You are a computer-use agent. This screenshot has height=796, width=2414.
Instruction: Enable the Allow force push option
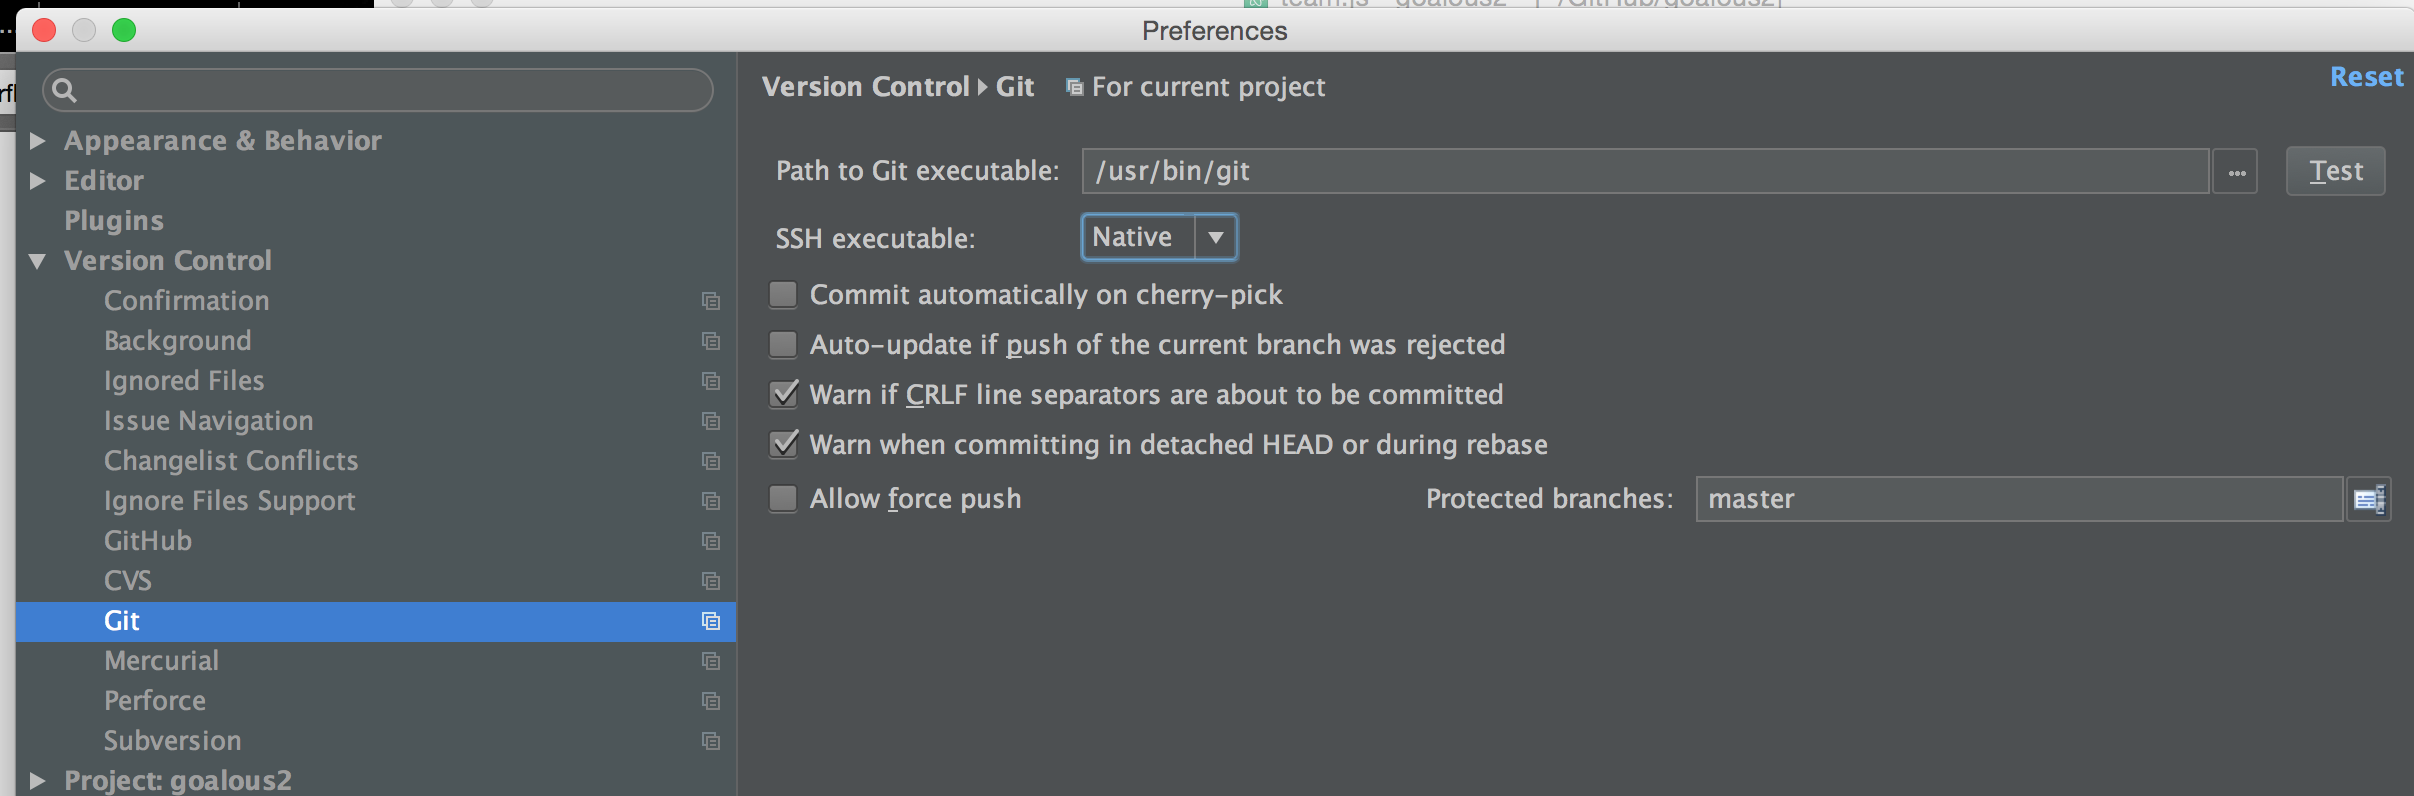(x=782, y=498)
